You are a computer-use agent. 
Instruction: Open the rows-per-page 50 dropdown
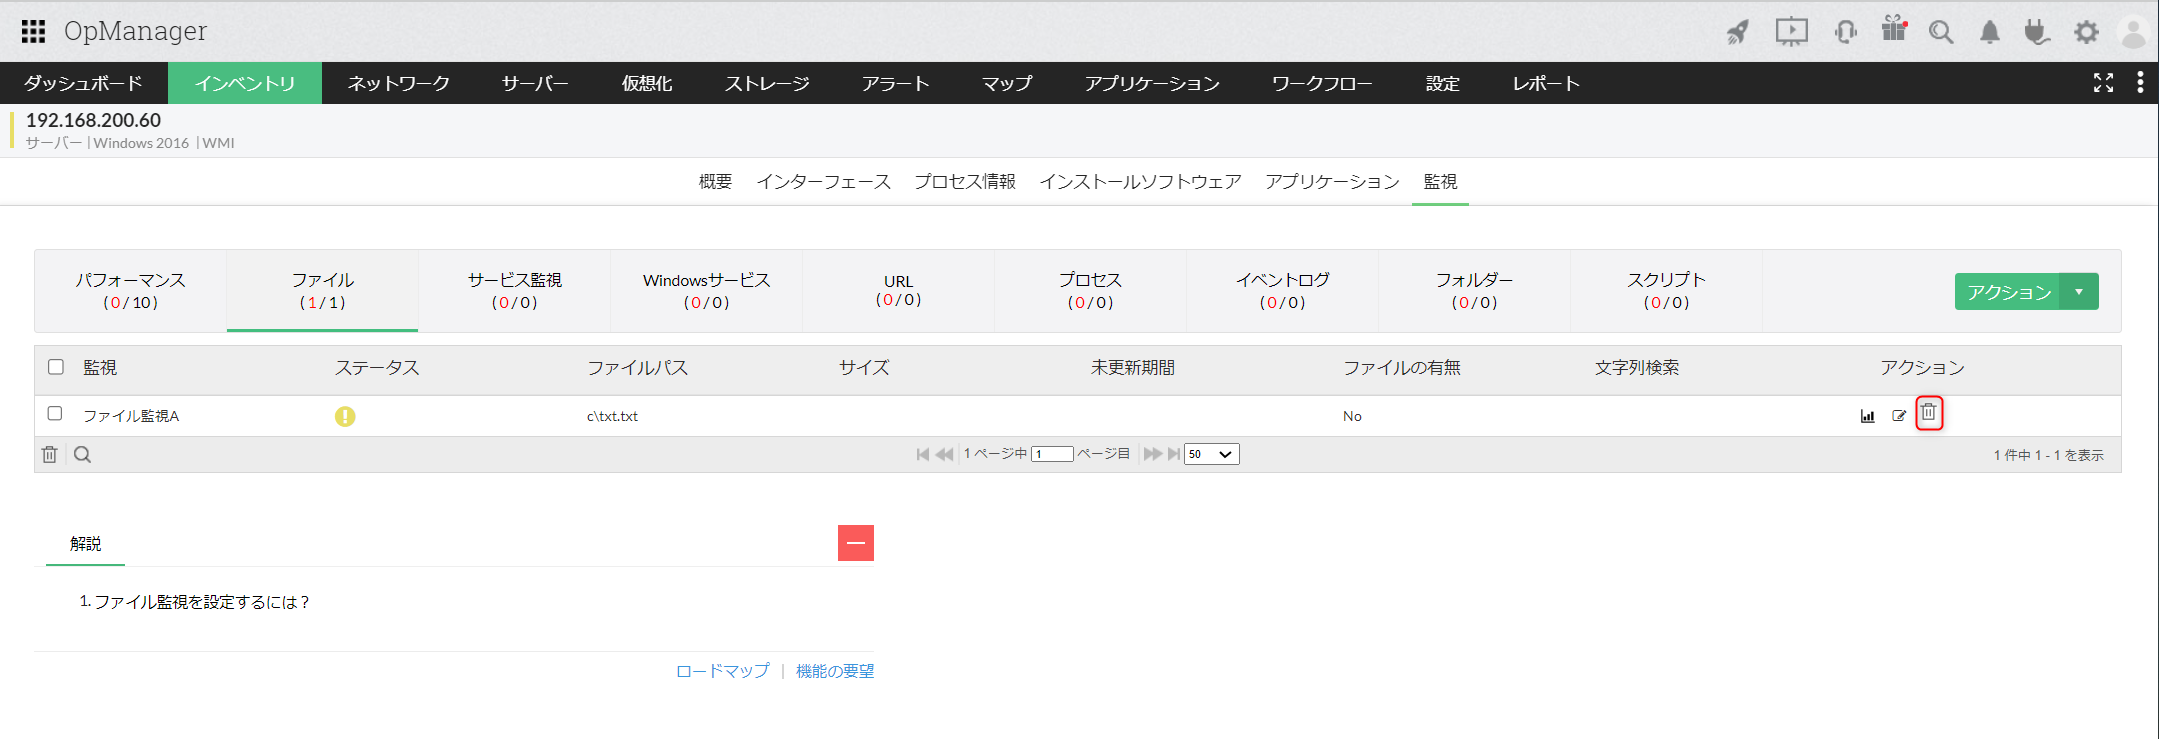1212,454
